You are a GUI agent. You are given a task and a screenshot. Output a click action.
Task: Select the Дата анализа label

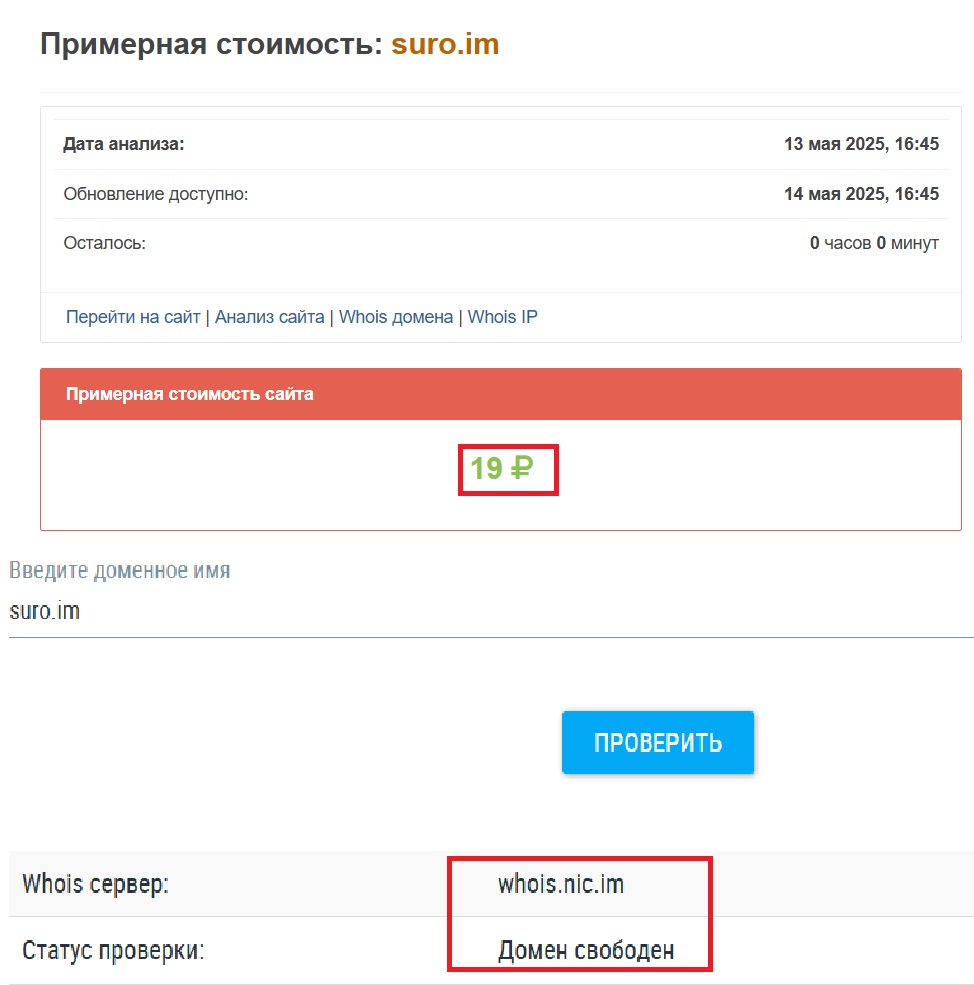pyautogui.click(x=124, y=144)
